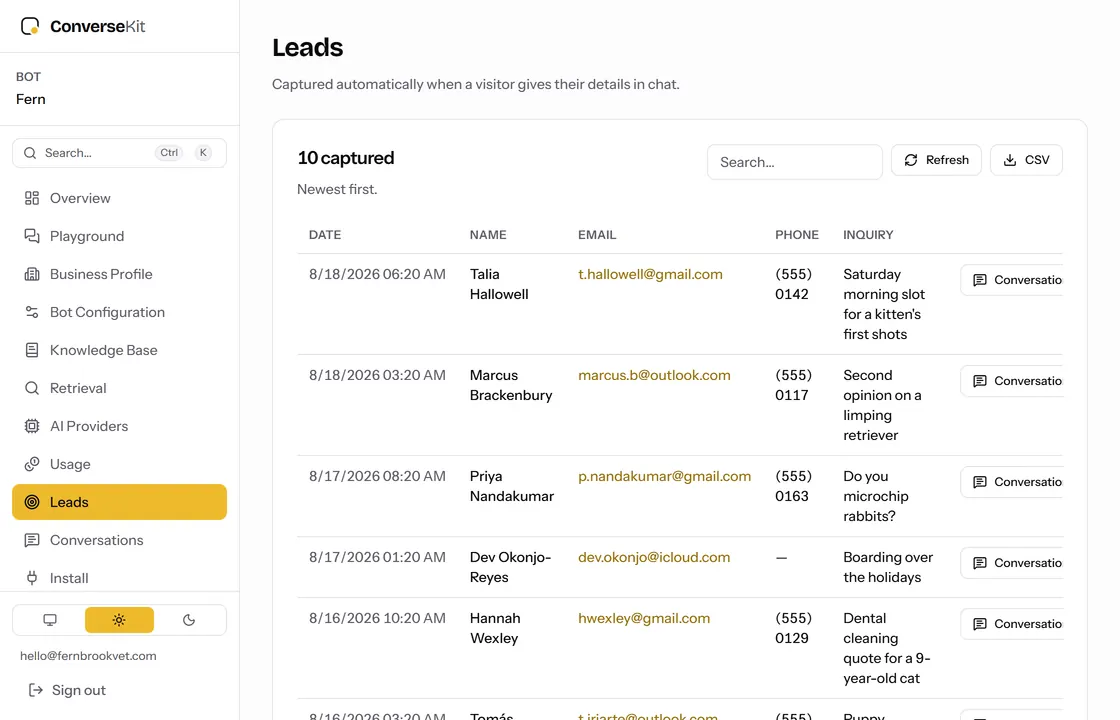The height and width of the screenshot is (720, 1120).
Task: Click the name Hannah Wexley
Action: [495, 629]
